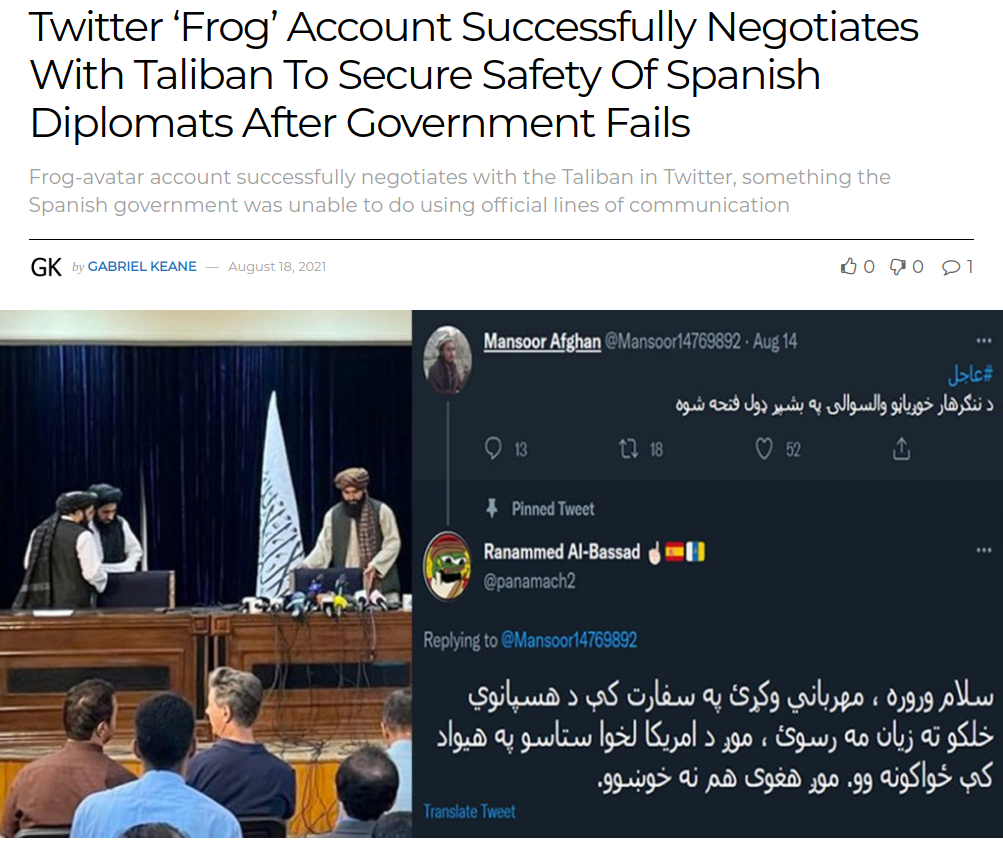
Task: Click the article headline about Frog Account
Action: click(473, 75)
